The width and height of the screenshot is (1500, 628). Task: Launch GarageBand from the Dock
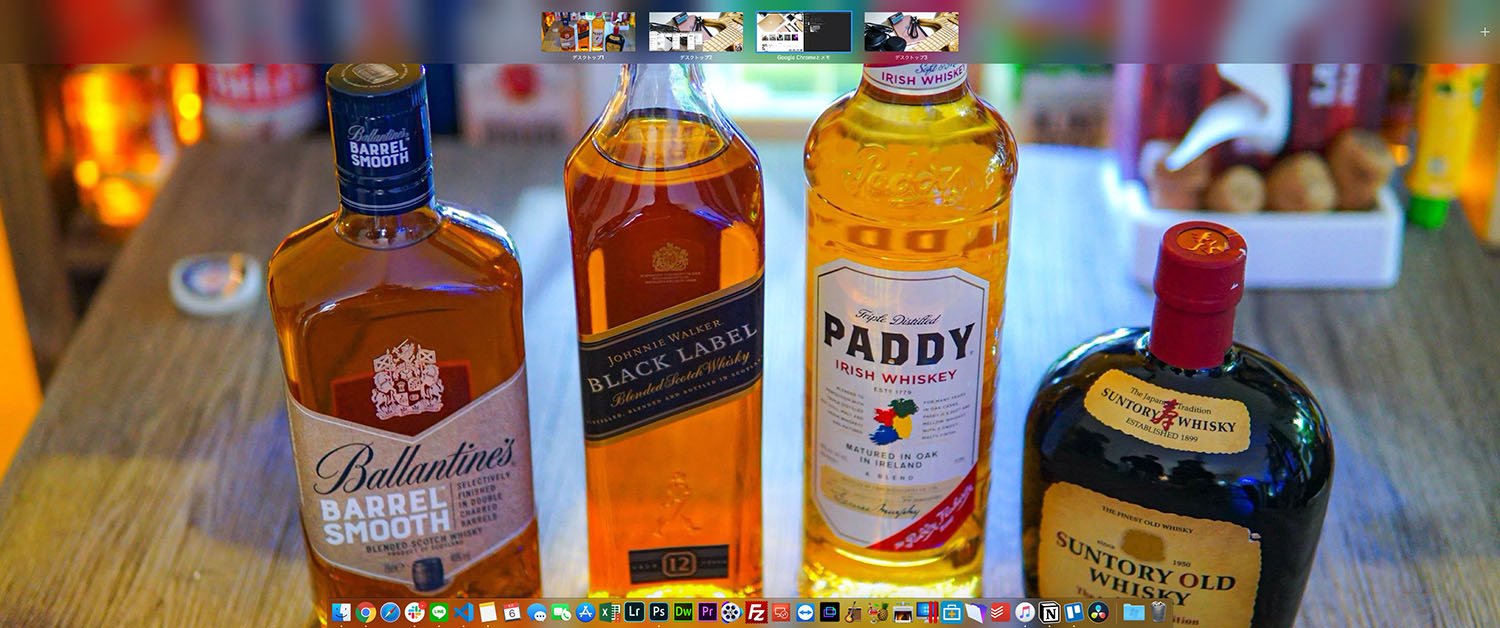[x=854, y=612]
